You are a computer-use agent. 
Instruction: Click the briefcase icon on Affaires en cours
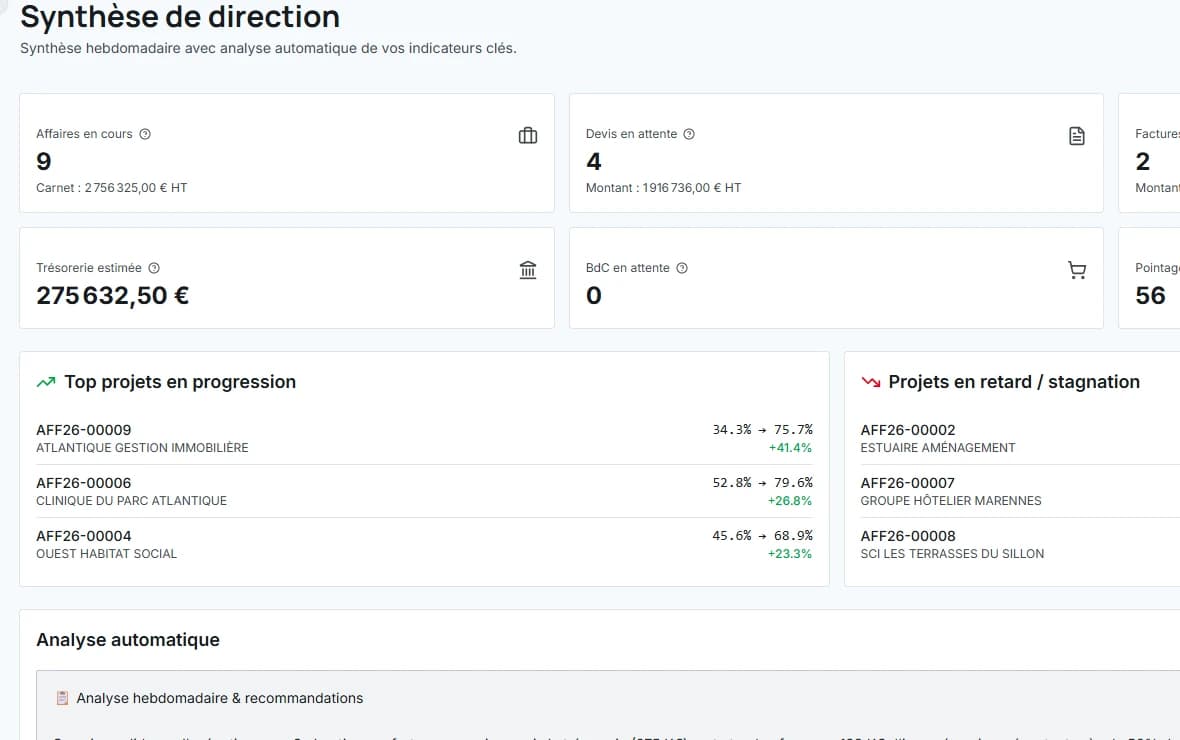tap(528, 136)
